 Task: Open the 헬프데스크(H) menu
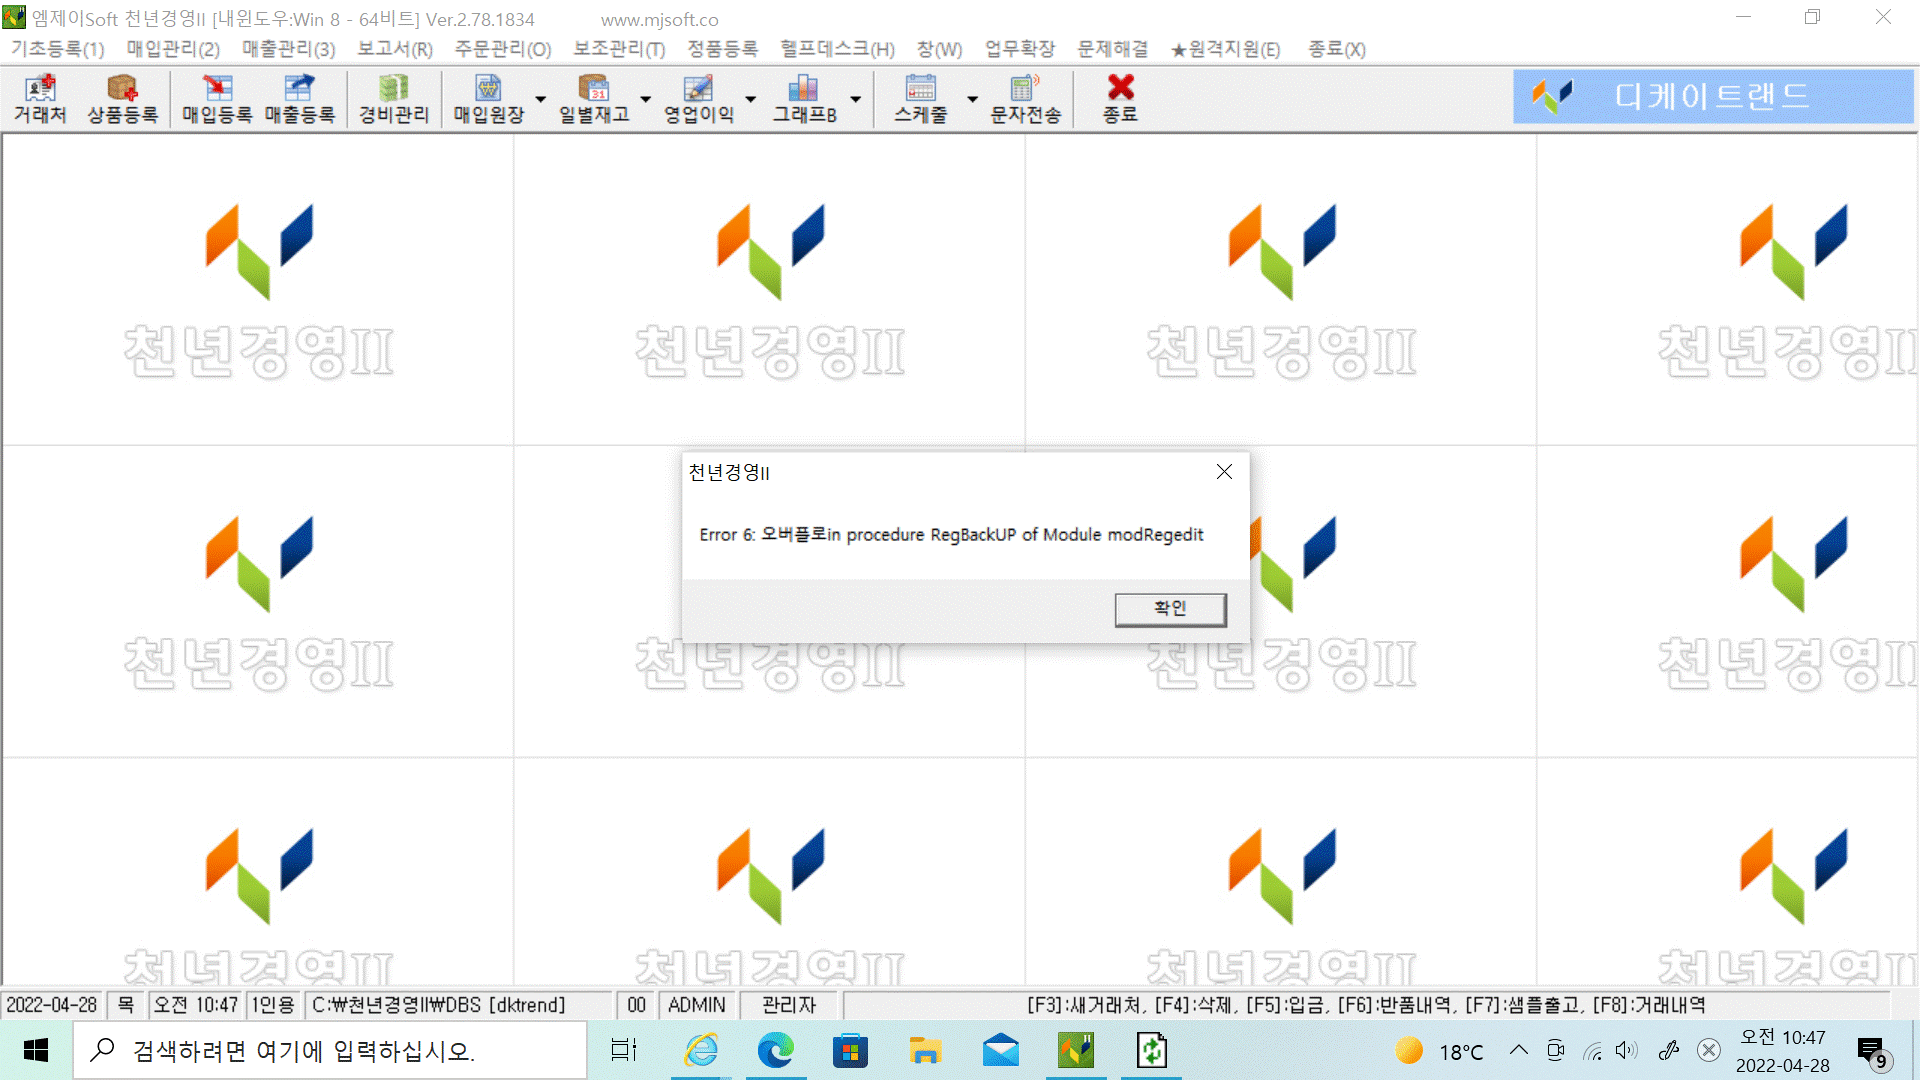coord(837,49)
